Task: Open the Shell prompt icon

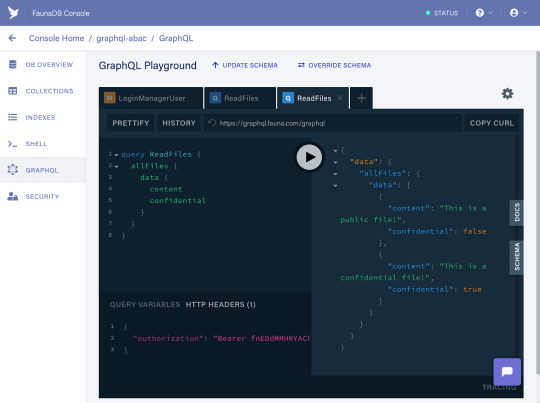Action: 12,144
